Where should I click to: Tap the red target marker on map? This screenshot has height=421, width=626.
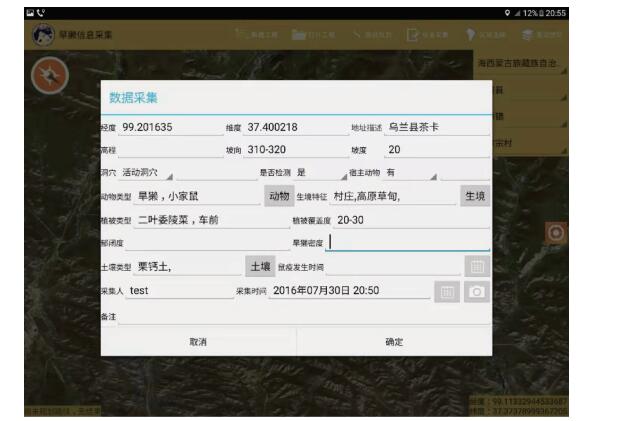point(555,232)
